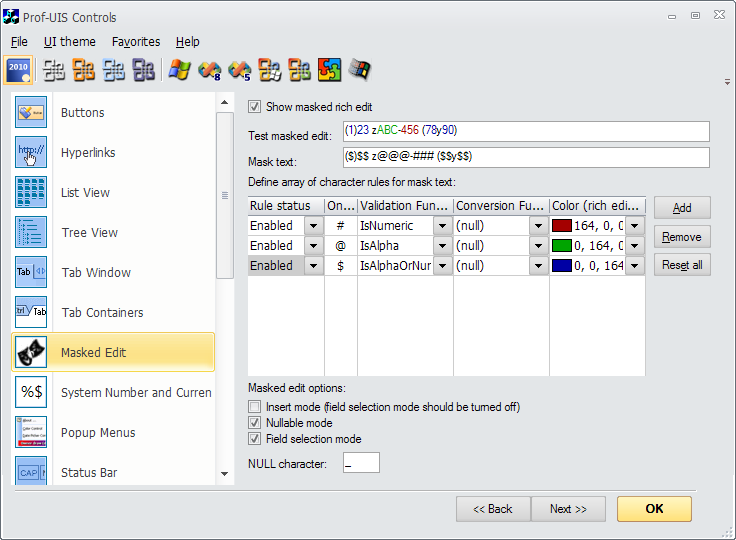The width and height of the screenshot is (736, 540).
Task: Click the Reset all button
Action: pos(682,265)
